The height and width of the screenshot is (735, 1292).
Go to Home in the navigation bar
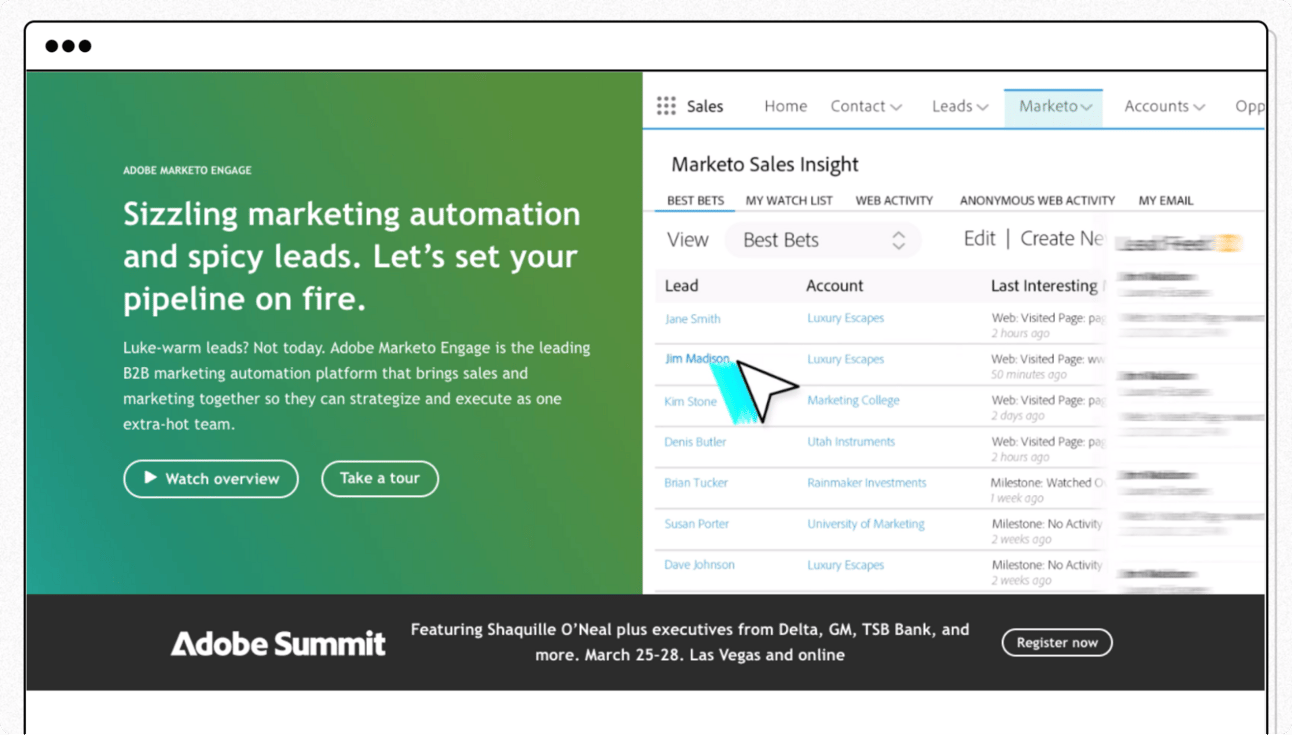coord(786,105)
